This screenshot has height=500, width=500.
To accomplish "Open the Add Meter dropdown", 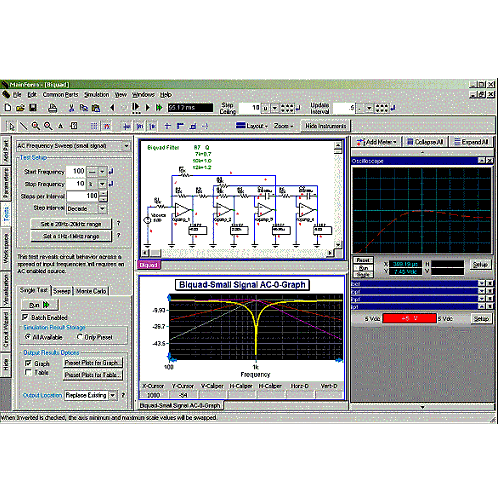I will [x=377, y=142].
